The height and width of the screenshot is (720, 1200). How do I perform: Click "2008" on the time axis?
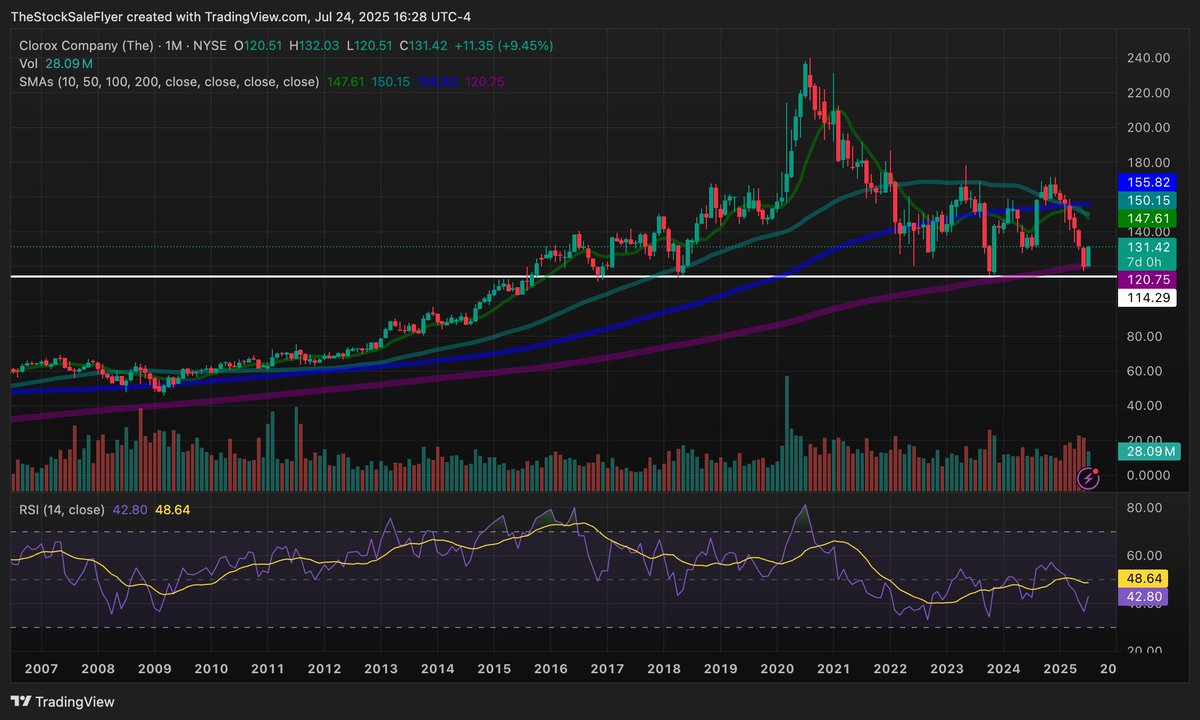(96, 669)
